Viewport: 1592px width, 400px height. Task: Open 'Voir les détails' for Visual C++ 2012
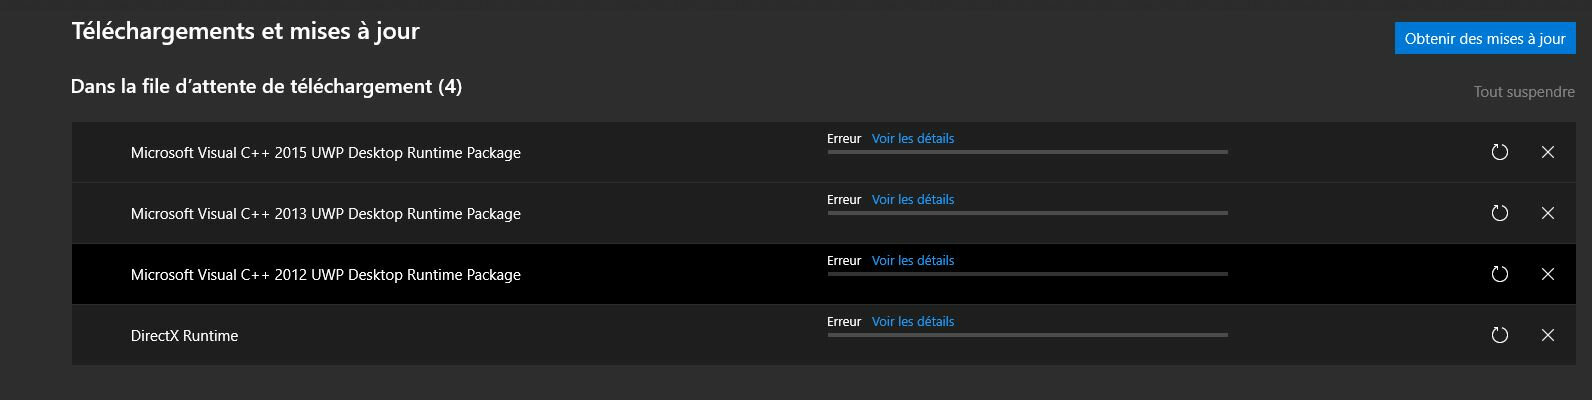coord(913,260)
